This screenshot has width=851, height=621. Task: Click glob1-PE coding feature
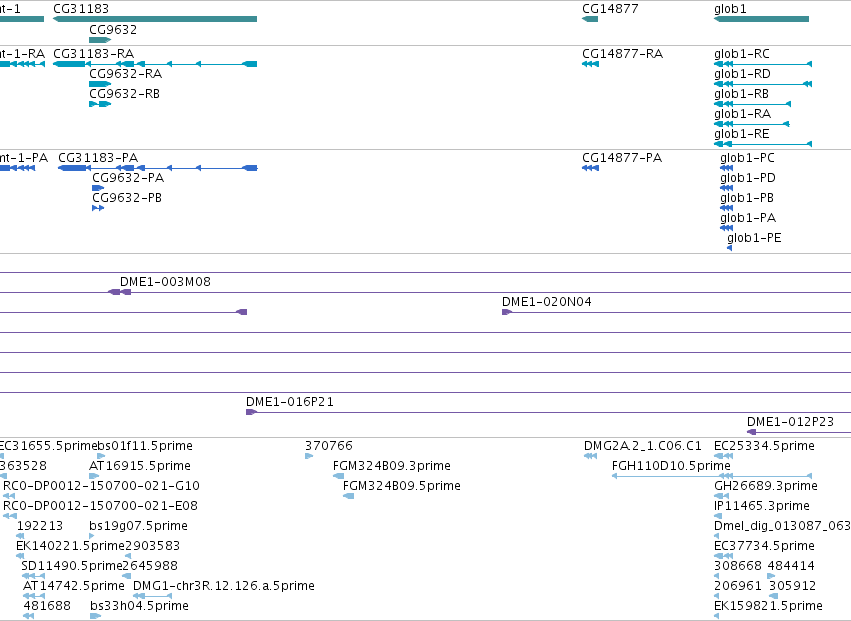pos(729,248)
